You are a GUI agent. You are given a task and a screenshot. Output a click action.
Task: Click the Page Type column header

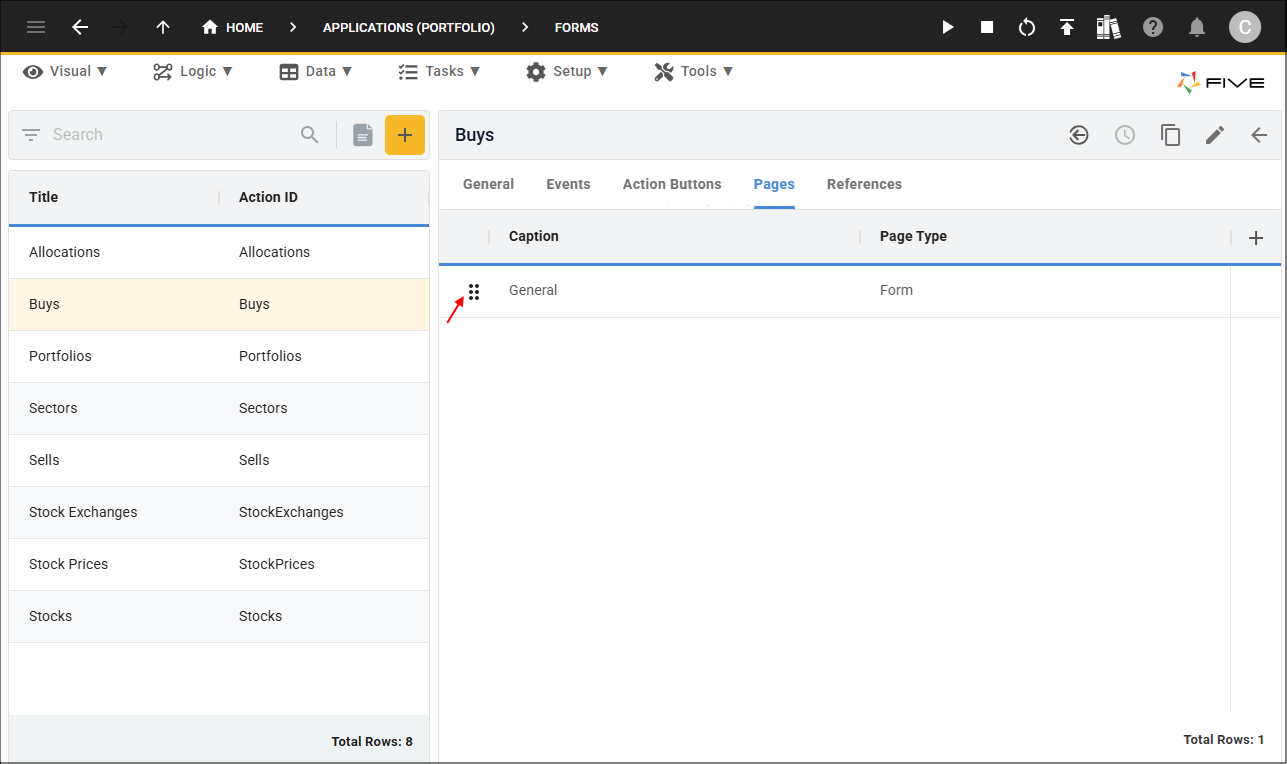(x=913, y=236)
